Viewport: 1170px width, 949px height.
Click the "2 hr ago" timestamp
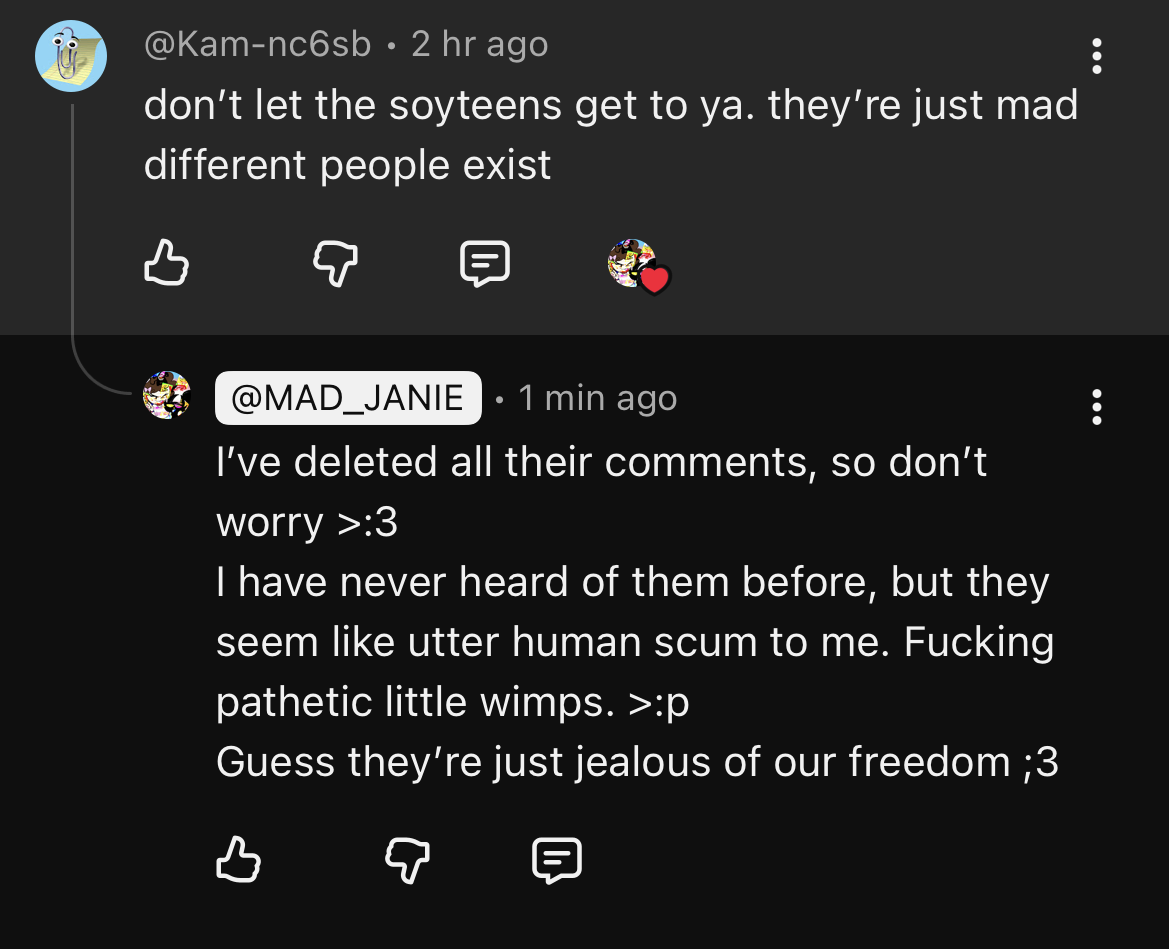click(x=480, y=45)
